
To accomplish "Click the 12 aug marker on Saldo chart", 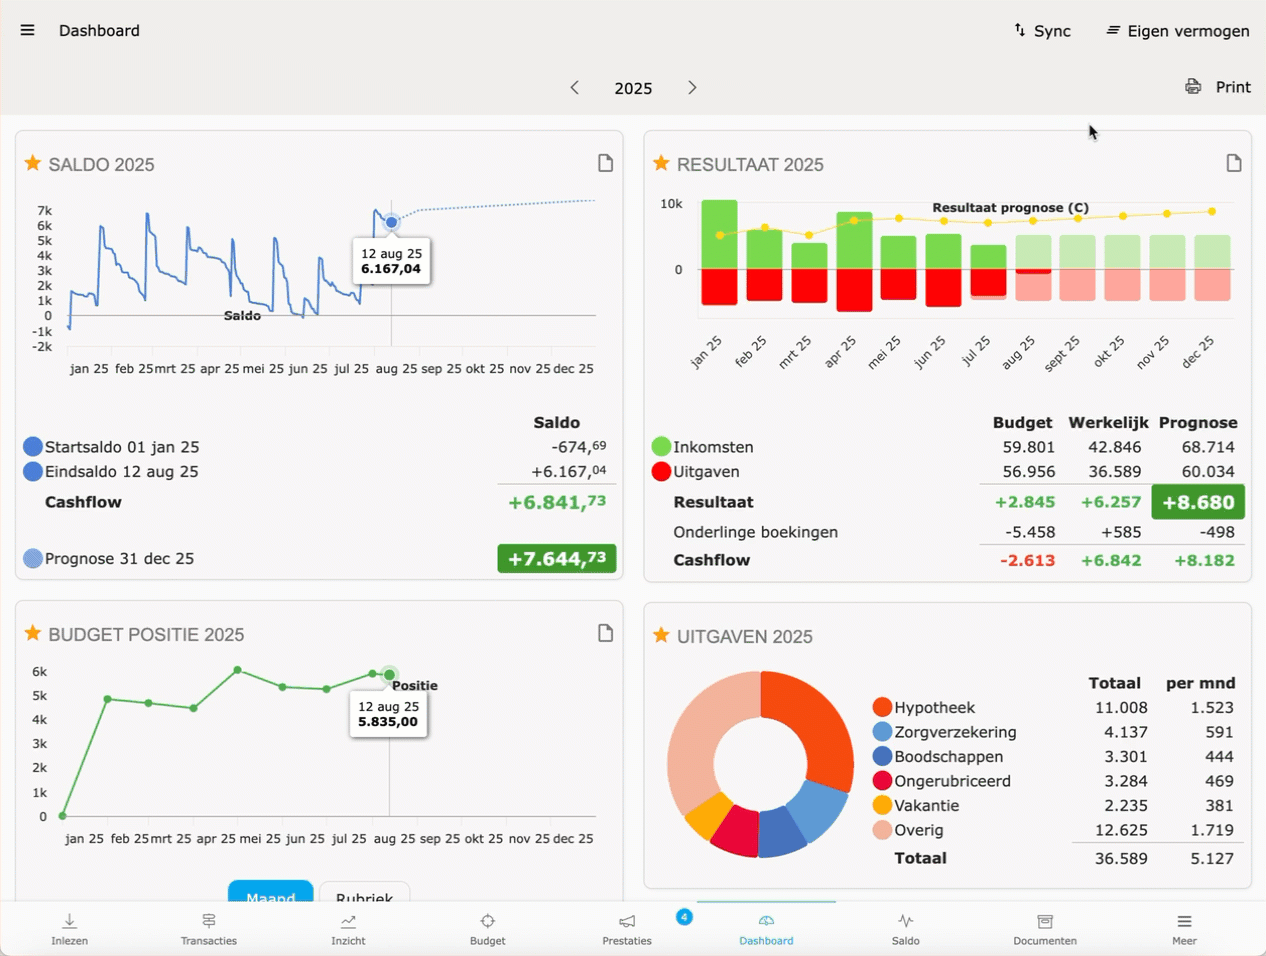I will point(391,222).
